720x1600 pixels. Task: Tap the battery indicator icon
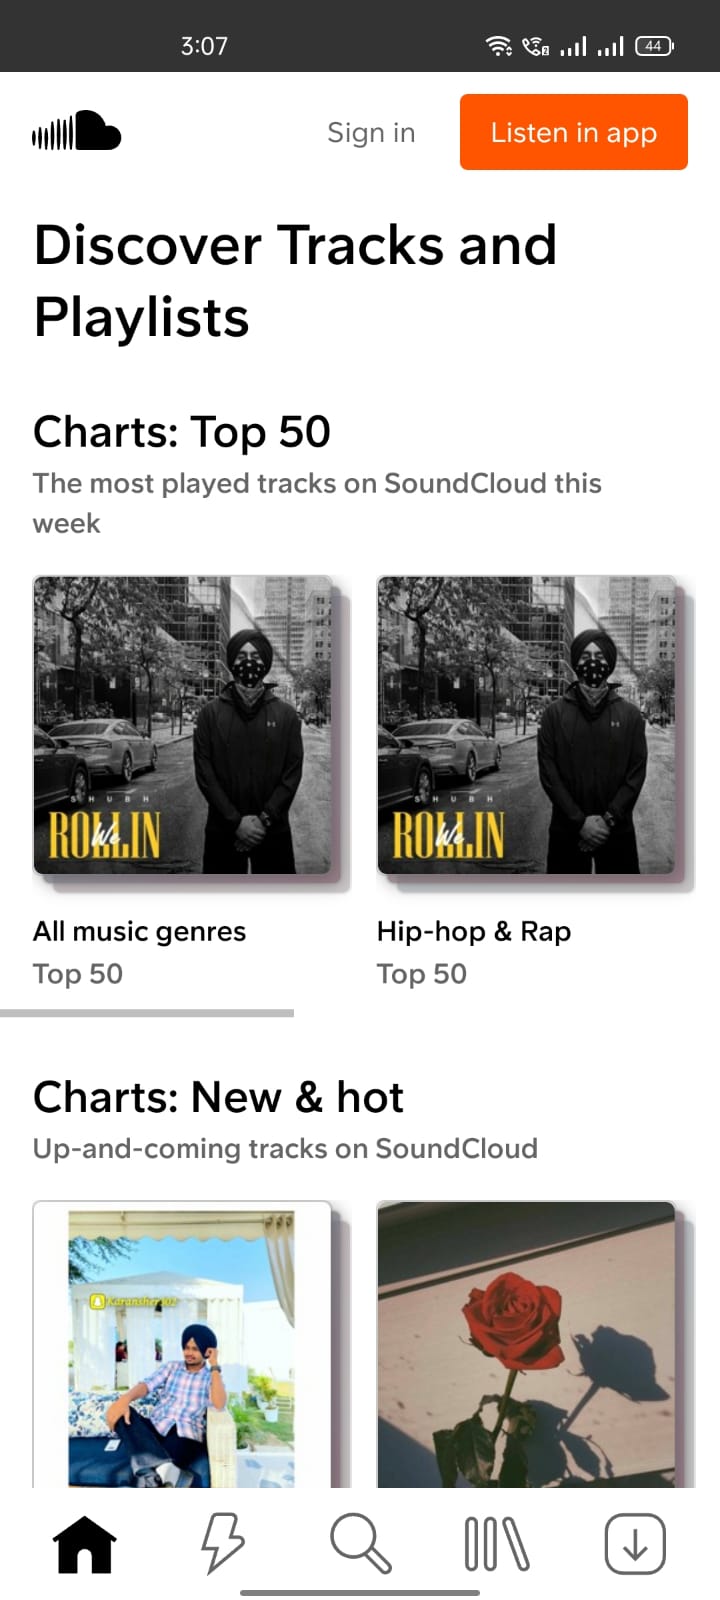654,46
